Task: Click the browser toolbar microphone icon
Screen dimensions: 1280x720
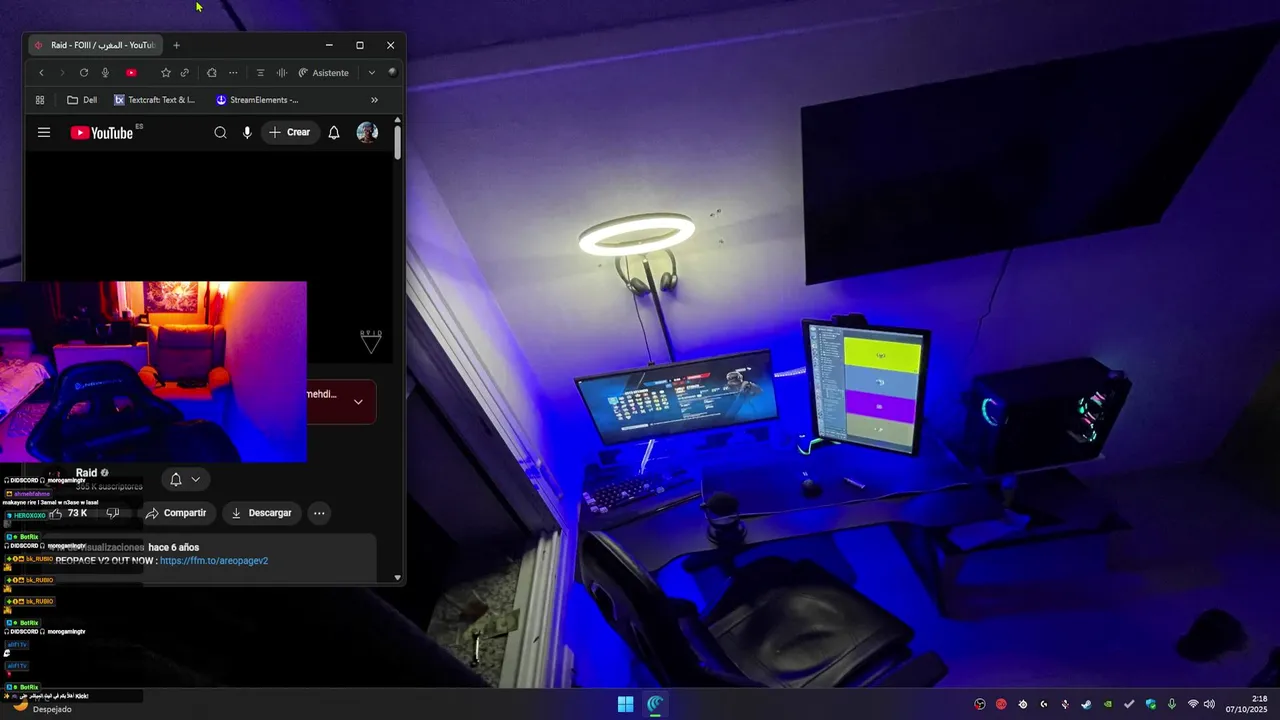Action: tap(105, 73)
